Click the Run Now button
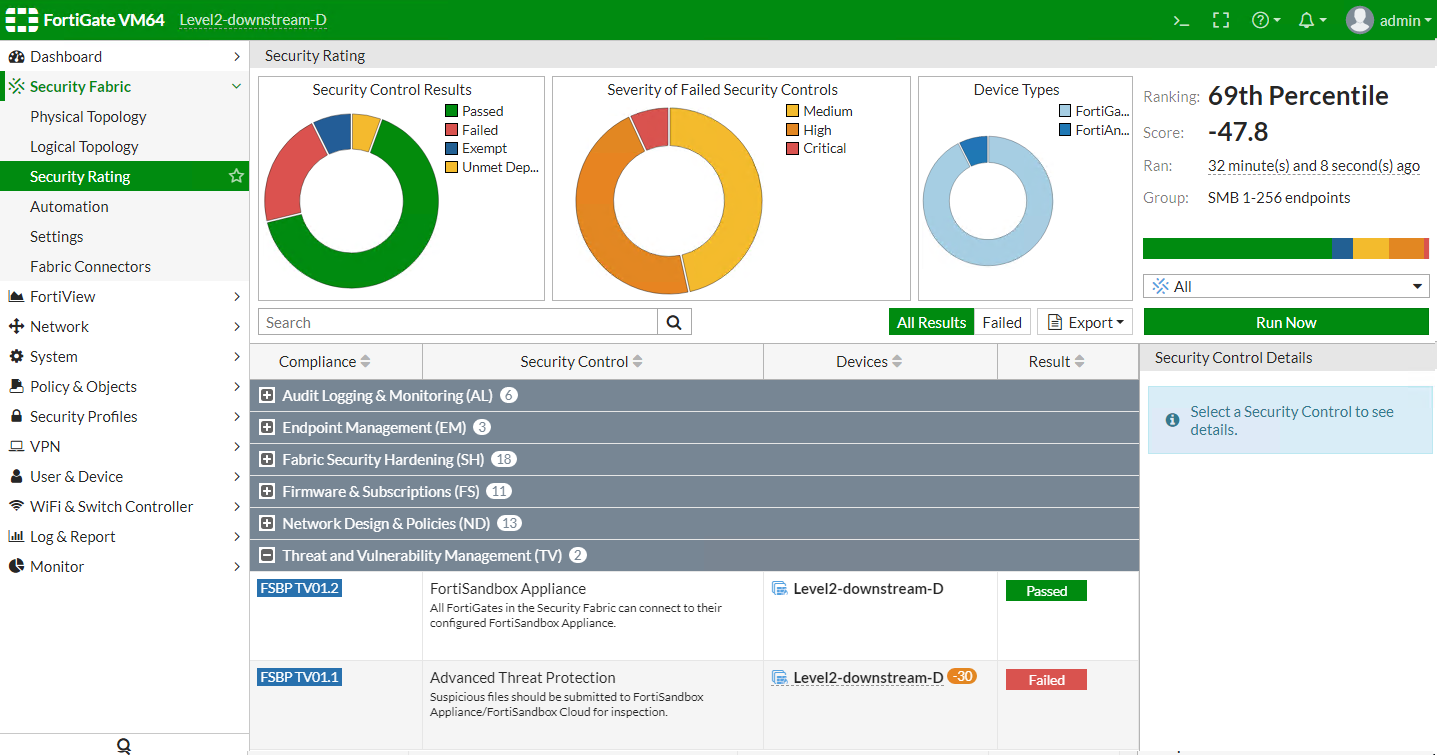 pyautogui.click(x=1286, y=322)
